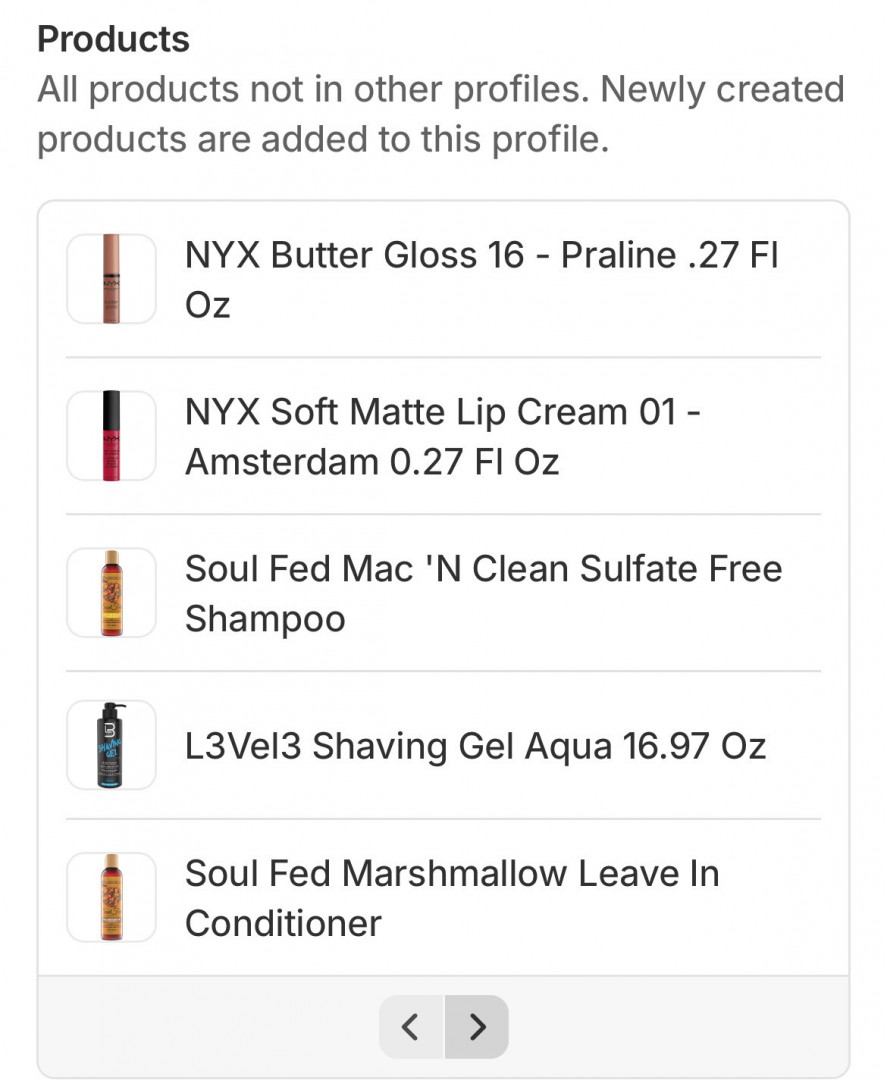Click the 'Amsterdam 0.27 Fl Oz' second line
The width and height of the screenshot is (887, 1080).
pos(372,462)
